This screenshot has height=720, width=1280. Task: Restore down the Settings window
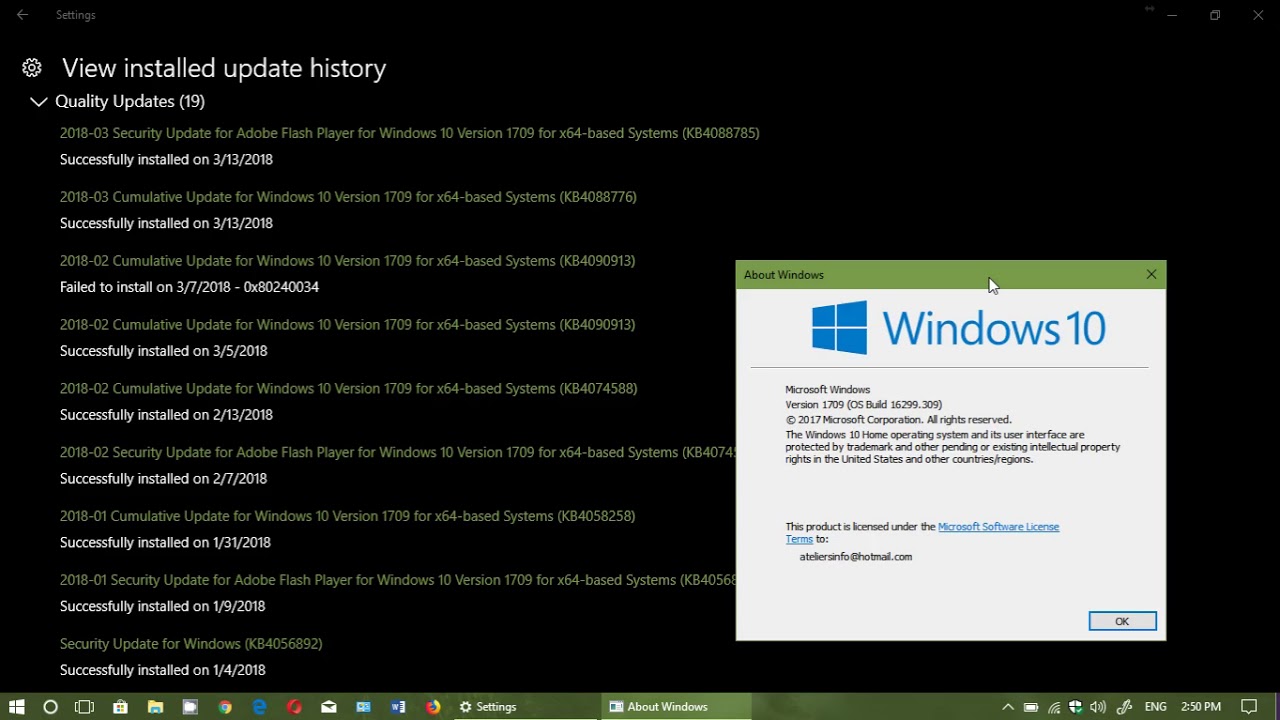point(1215,15)
